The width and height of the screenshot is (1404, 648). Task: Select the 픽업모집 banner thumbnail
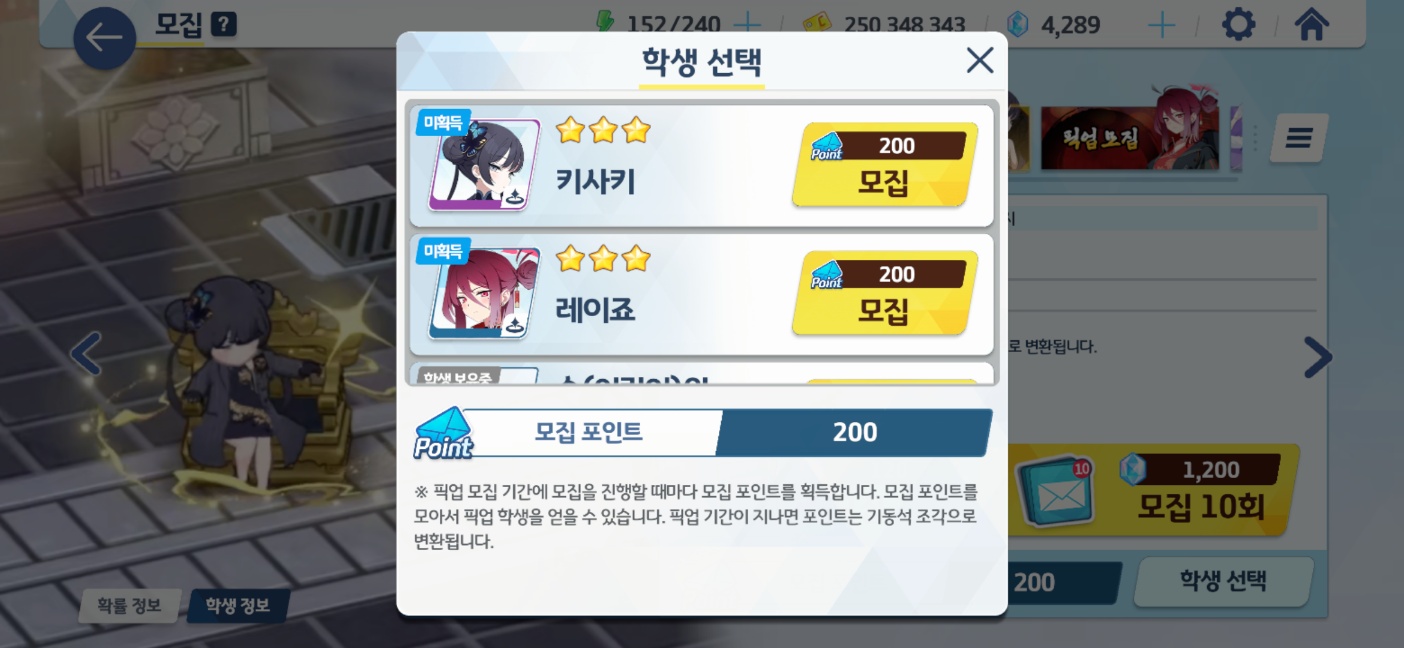pyautogui.click(x=1130, y=138)
